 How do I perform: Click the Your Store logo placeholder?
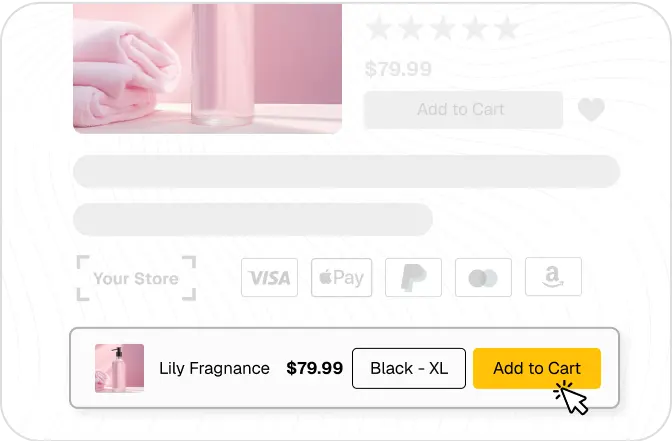coord(136,278)
